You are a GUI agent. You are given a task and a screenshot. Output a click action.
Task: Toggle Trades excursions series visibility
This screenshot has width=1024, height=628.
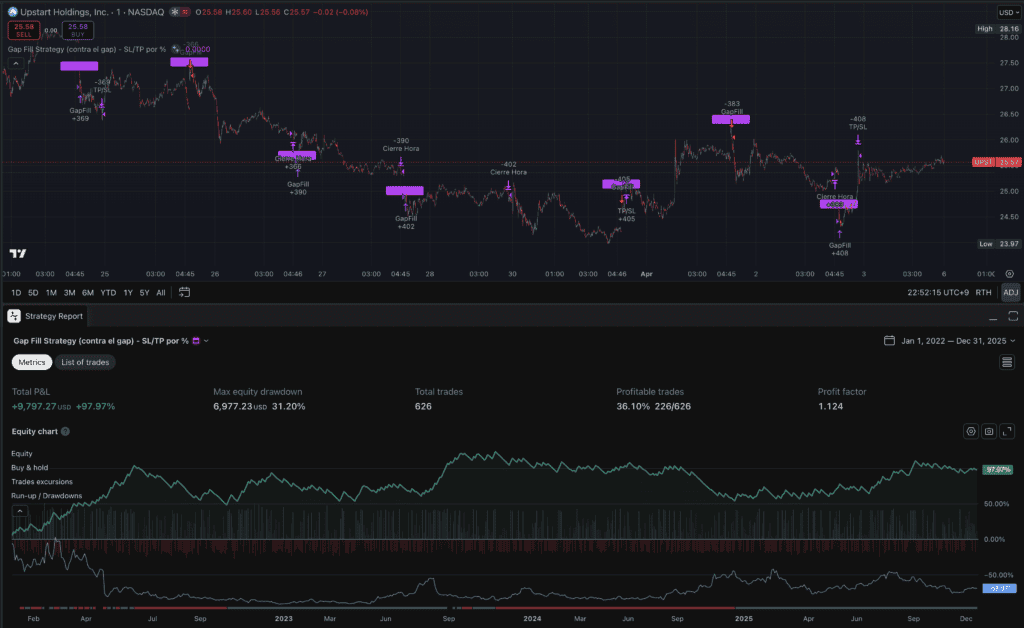(42, 482)
